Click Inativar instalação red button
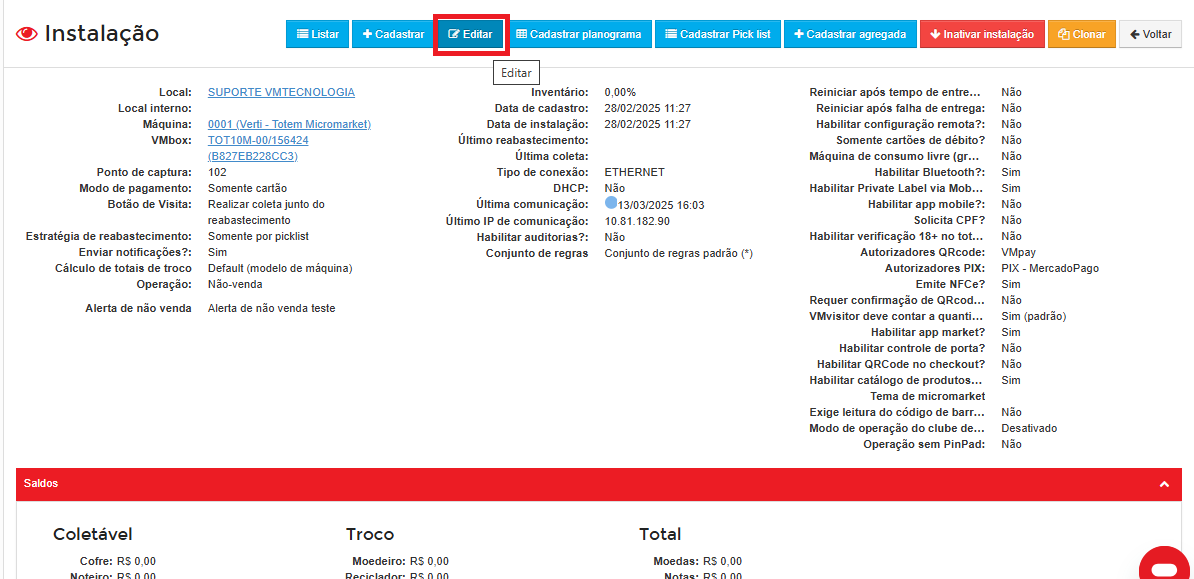This screenshot has width=1194, height=579. click(x=982, y=34)
